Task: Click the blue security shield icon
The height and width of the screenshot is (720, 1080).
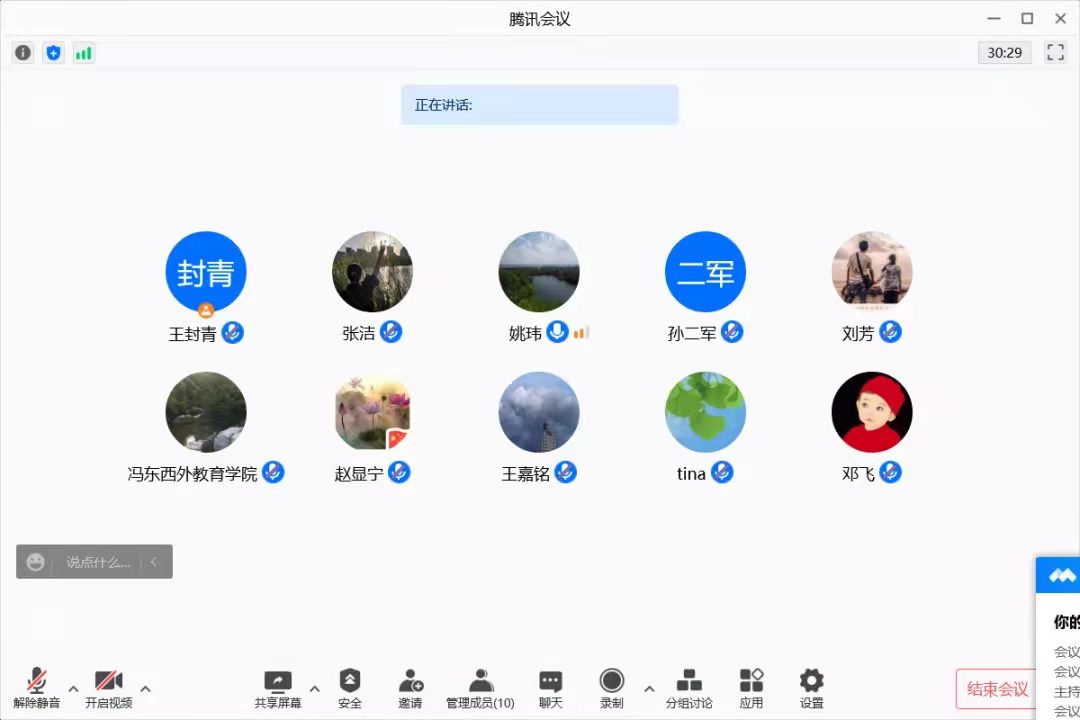Action: (x=54, y=53)
